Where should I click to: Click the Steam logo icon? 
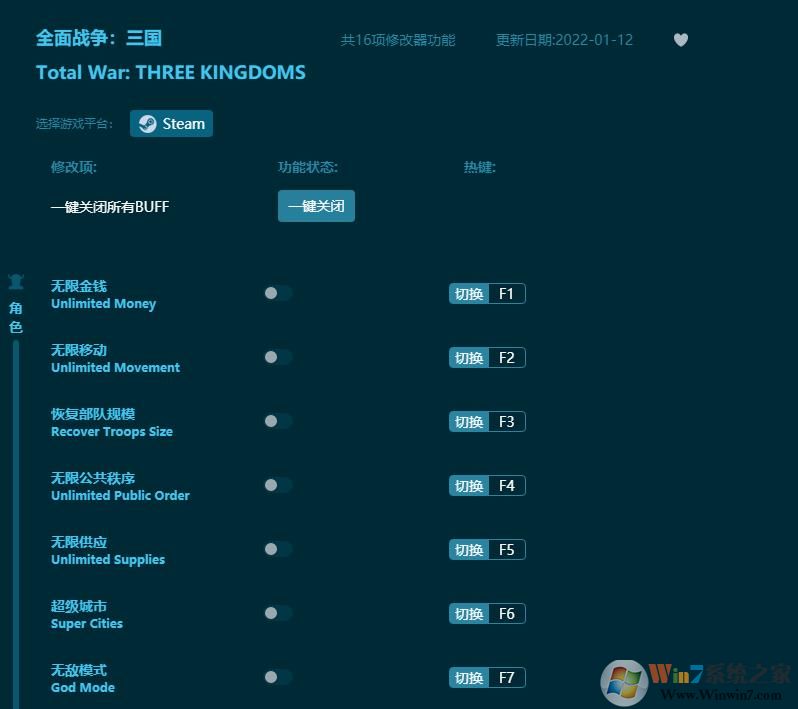click(148, 124)
